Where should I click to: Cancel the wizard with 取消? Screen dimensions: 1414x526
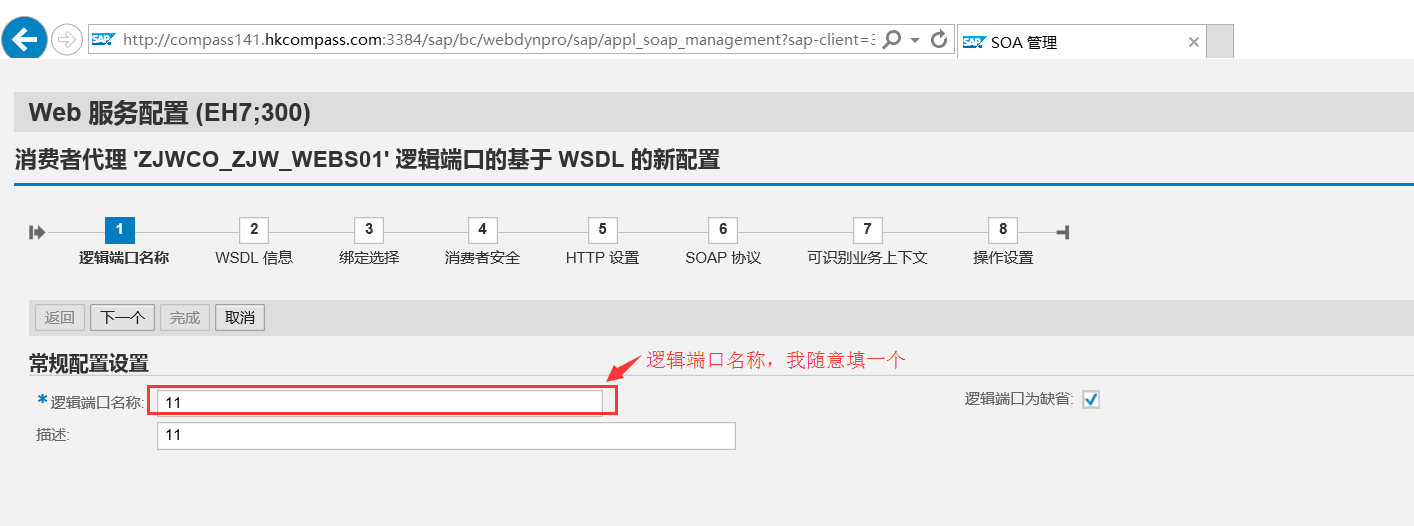point(240,318)
